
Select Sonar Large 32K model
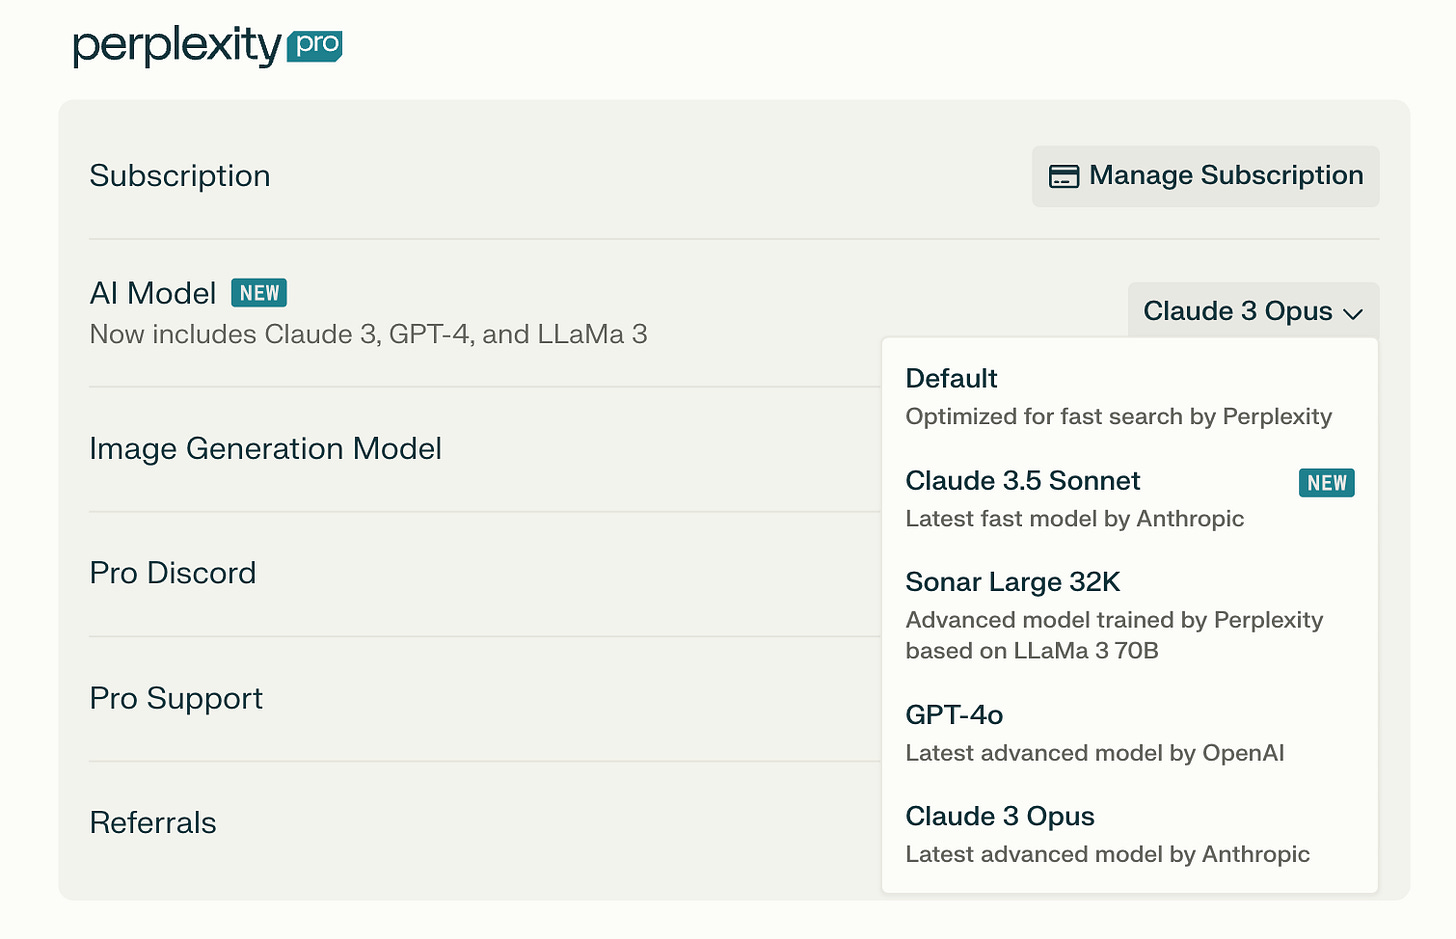tap(1114, 614)
